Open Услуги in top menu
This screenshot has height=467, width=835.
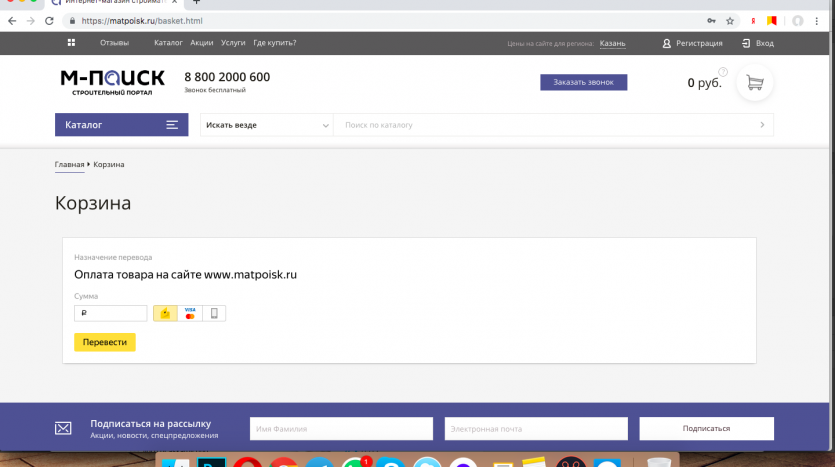[x=233, y=43]
